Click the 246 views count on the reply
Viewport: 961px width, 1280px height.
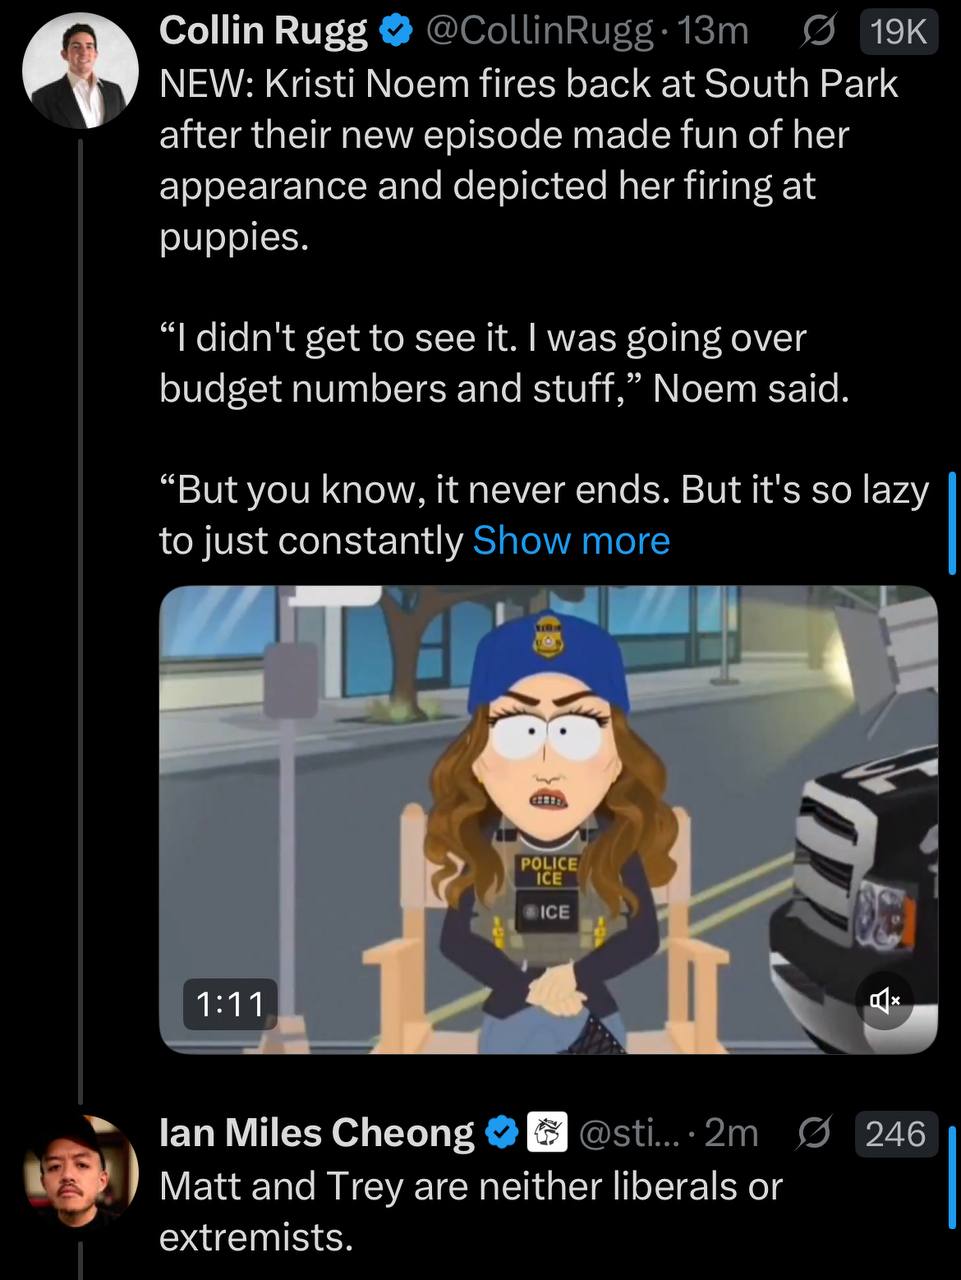pos(896,1133)
